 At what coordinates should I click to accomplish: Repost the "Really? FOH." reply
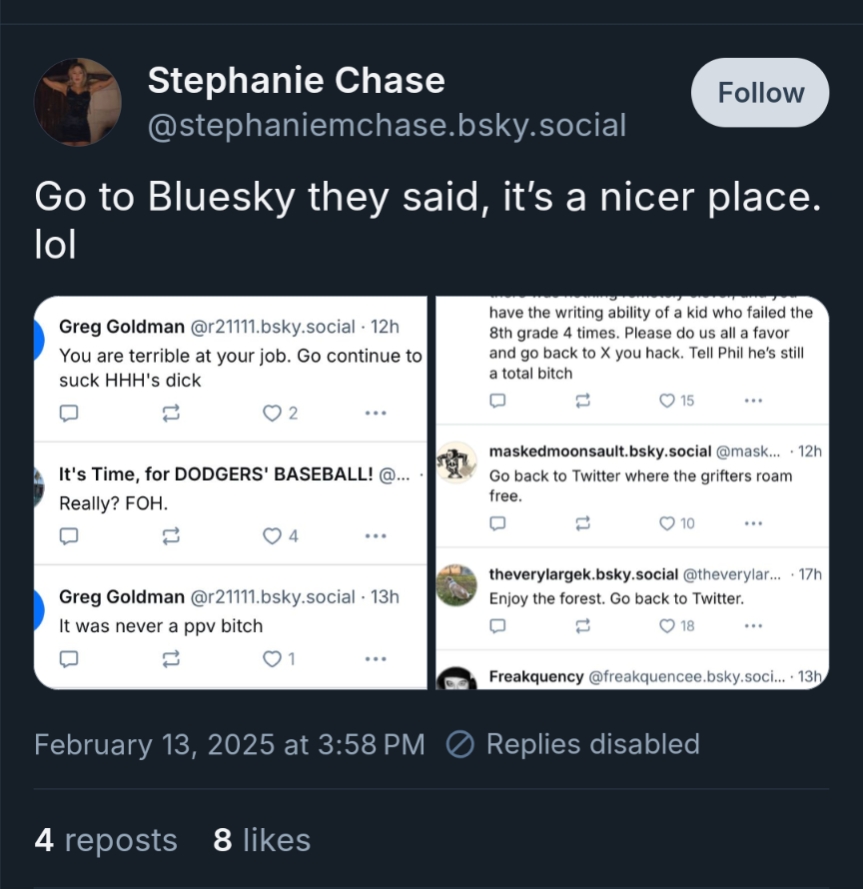tap(171, 535)
